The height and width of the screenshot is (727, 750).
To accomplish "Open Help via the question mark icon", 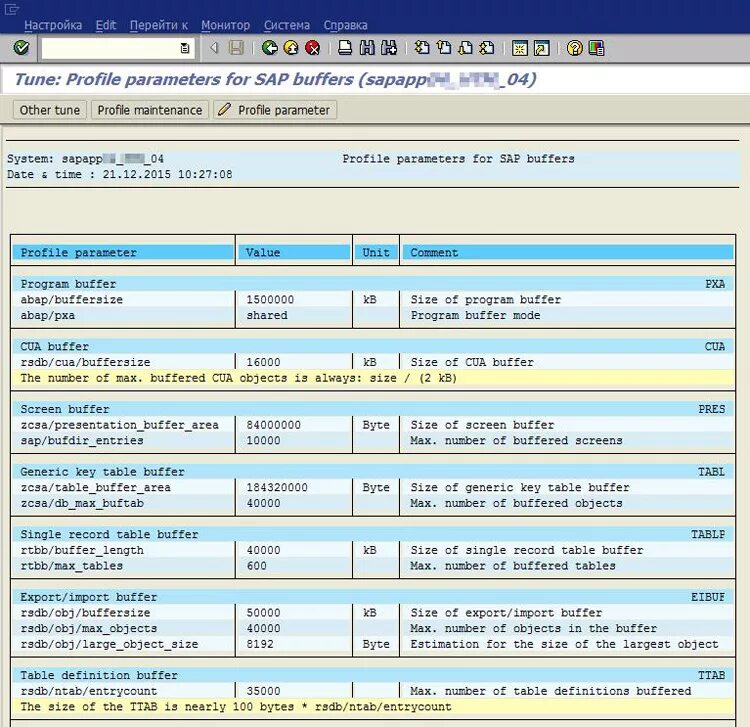I will 574,48.
